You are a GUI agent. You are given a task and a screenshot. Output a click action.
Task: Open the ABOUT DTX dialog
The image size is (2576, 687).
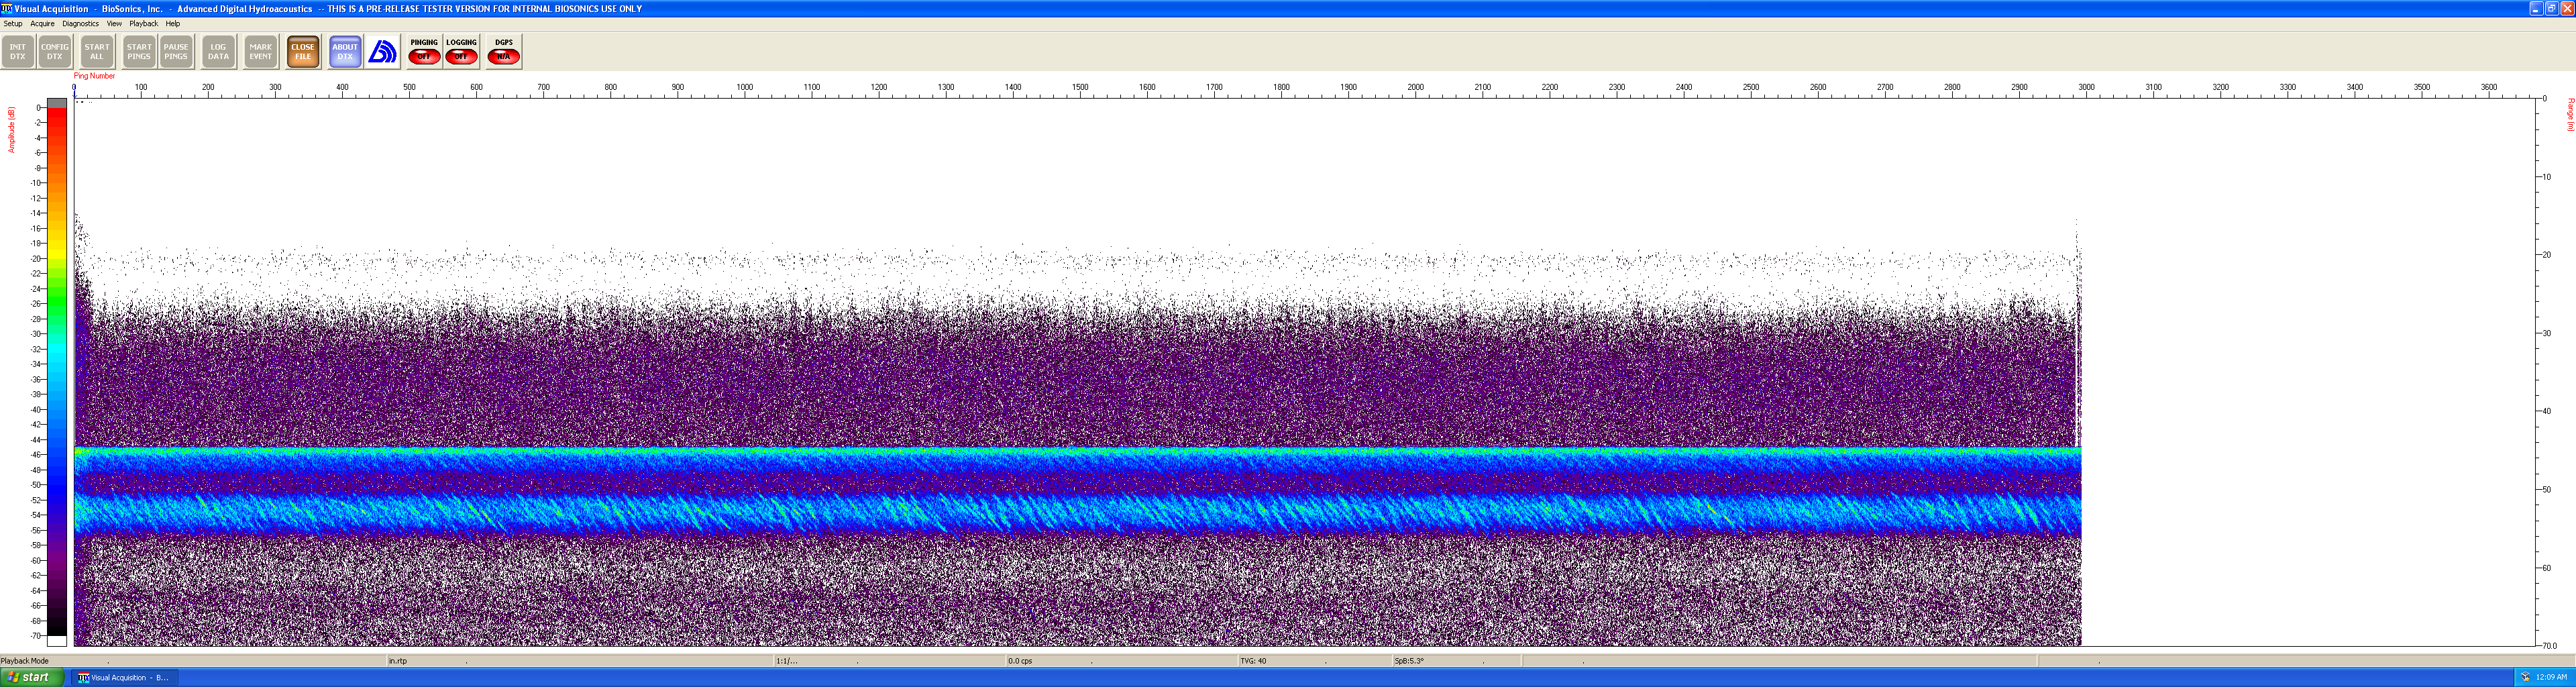point(345,52)
